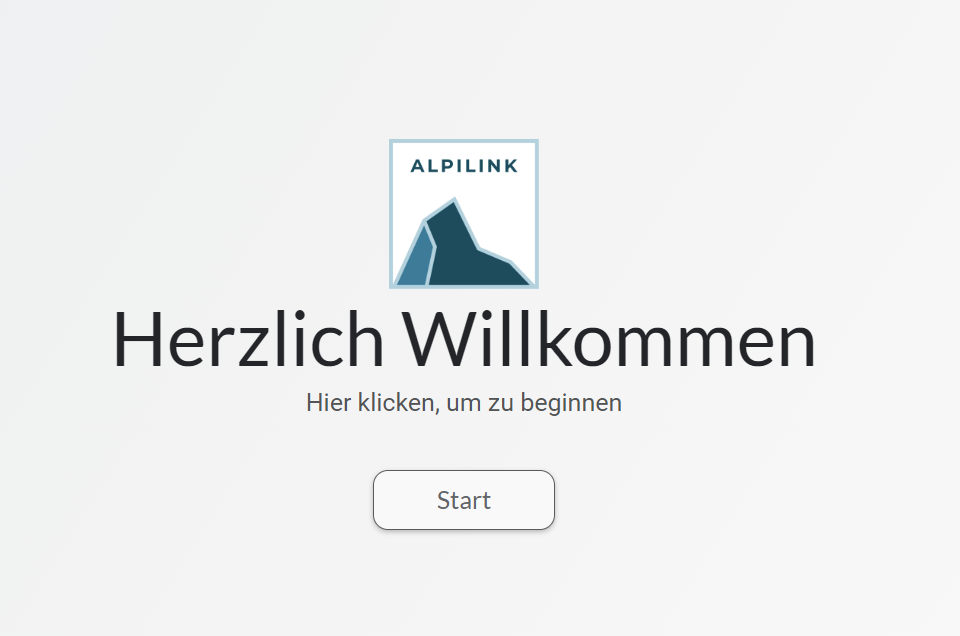This screenshot has height=636, width=960.
Task: Click the Alpilink logo image
Action: [463, 214]
